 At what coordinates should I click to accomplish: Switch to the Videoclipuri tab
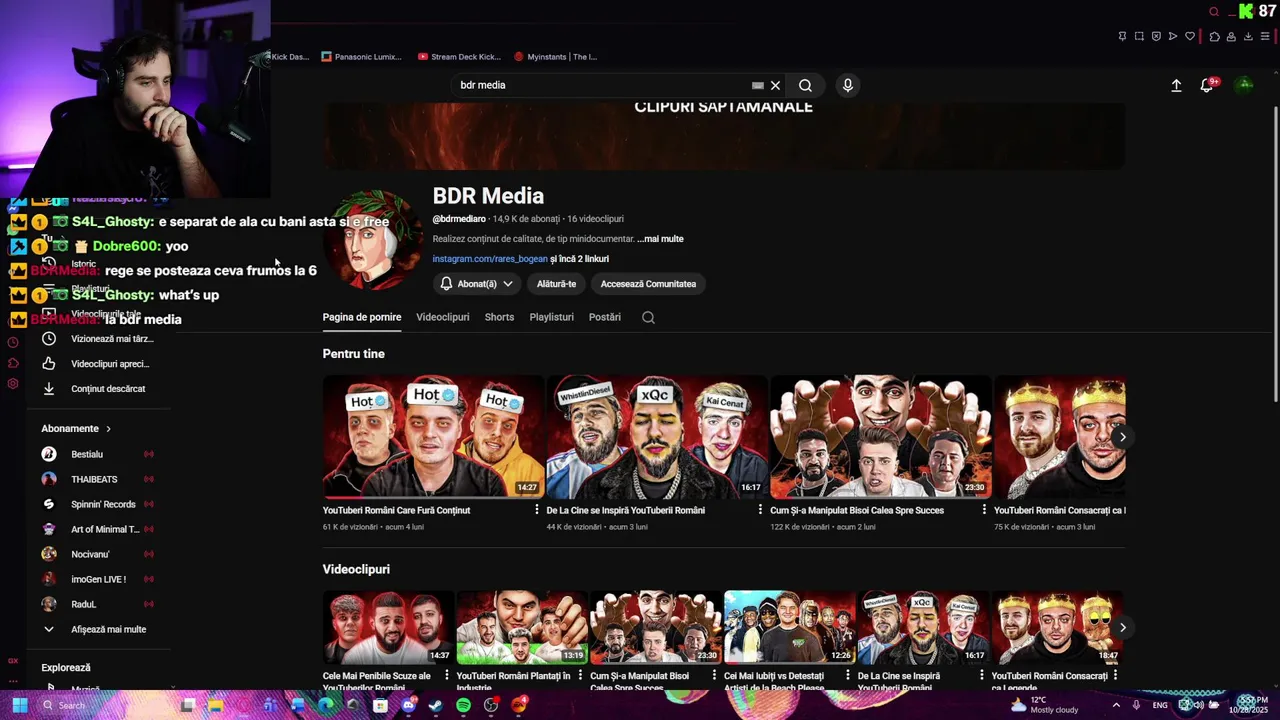tap(443, 317)
